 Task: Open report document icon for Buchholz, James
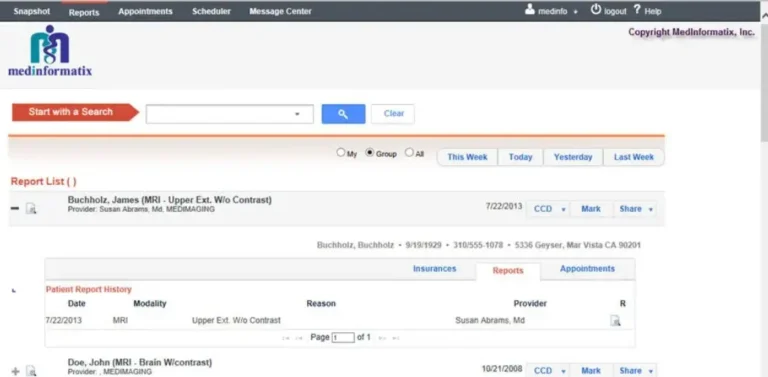pyautogui.click(x=31, y=209)
